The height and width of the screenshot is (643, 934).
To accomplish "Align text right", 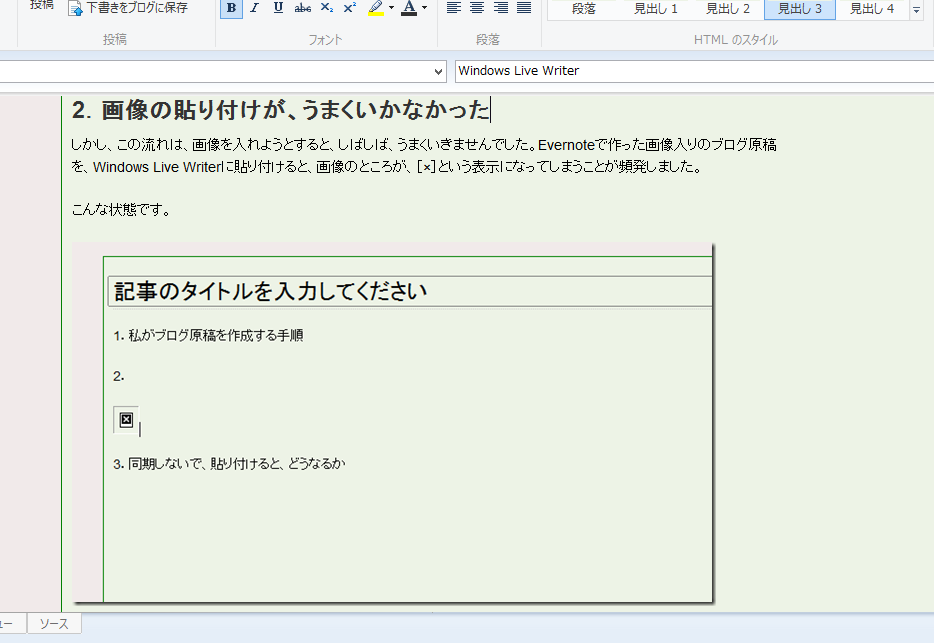I will pos(501,8).
